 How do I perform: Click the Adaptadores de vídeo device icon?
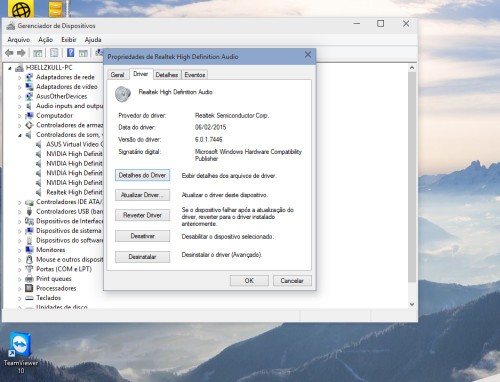point(29,87)
